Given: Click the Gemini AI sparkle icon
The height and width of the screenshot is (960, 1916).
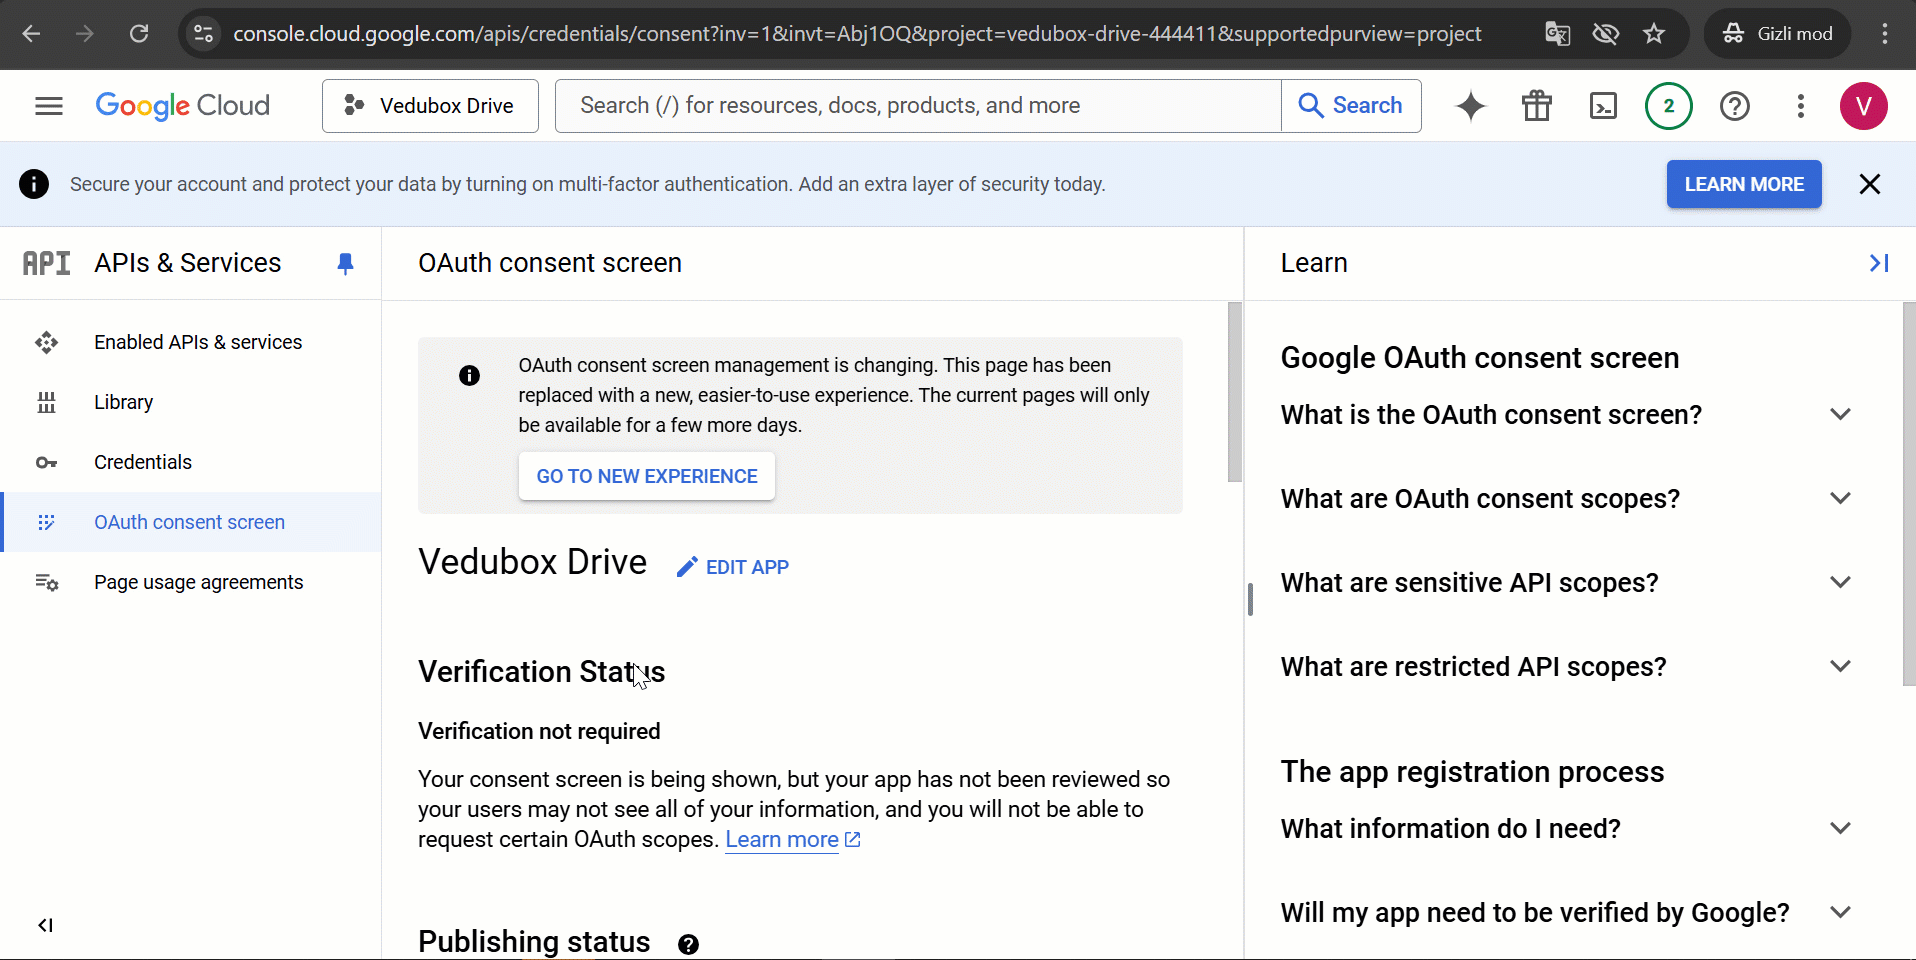Looking at the screenshot, I should coord(1470,106).
